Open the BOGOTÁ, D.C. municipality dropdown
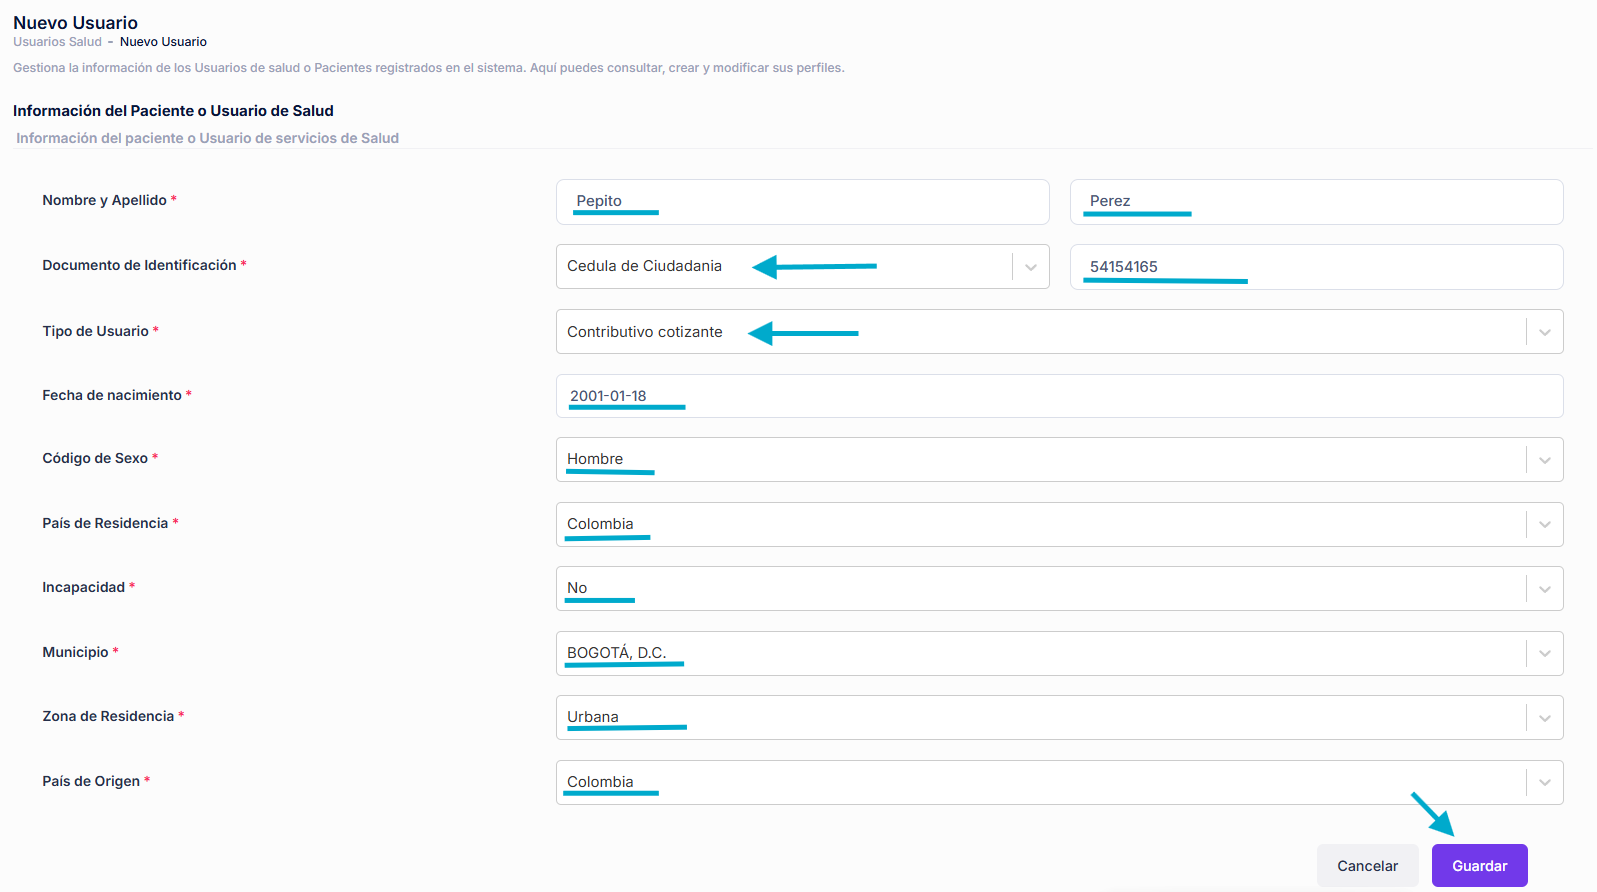 click(1040, 654)
